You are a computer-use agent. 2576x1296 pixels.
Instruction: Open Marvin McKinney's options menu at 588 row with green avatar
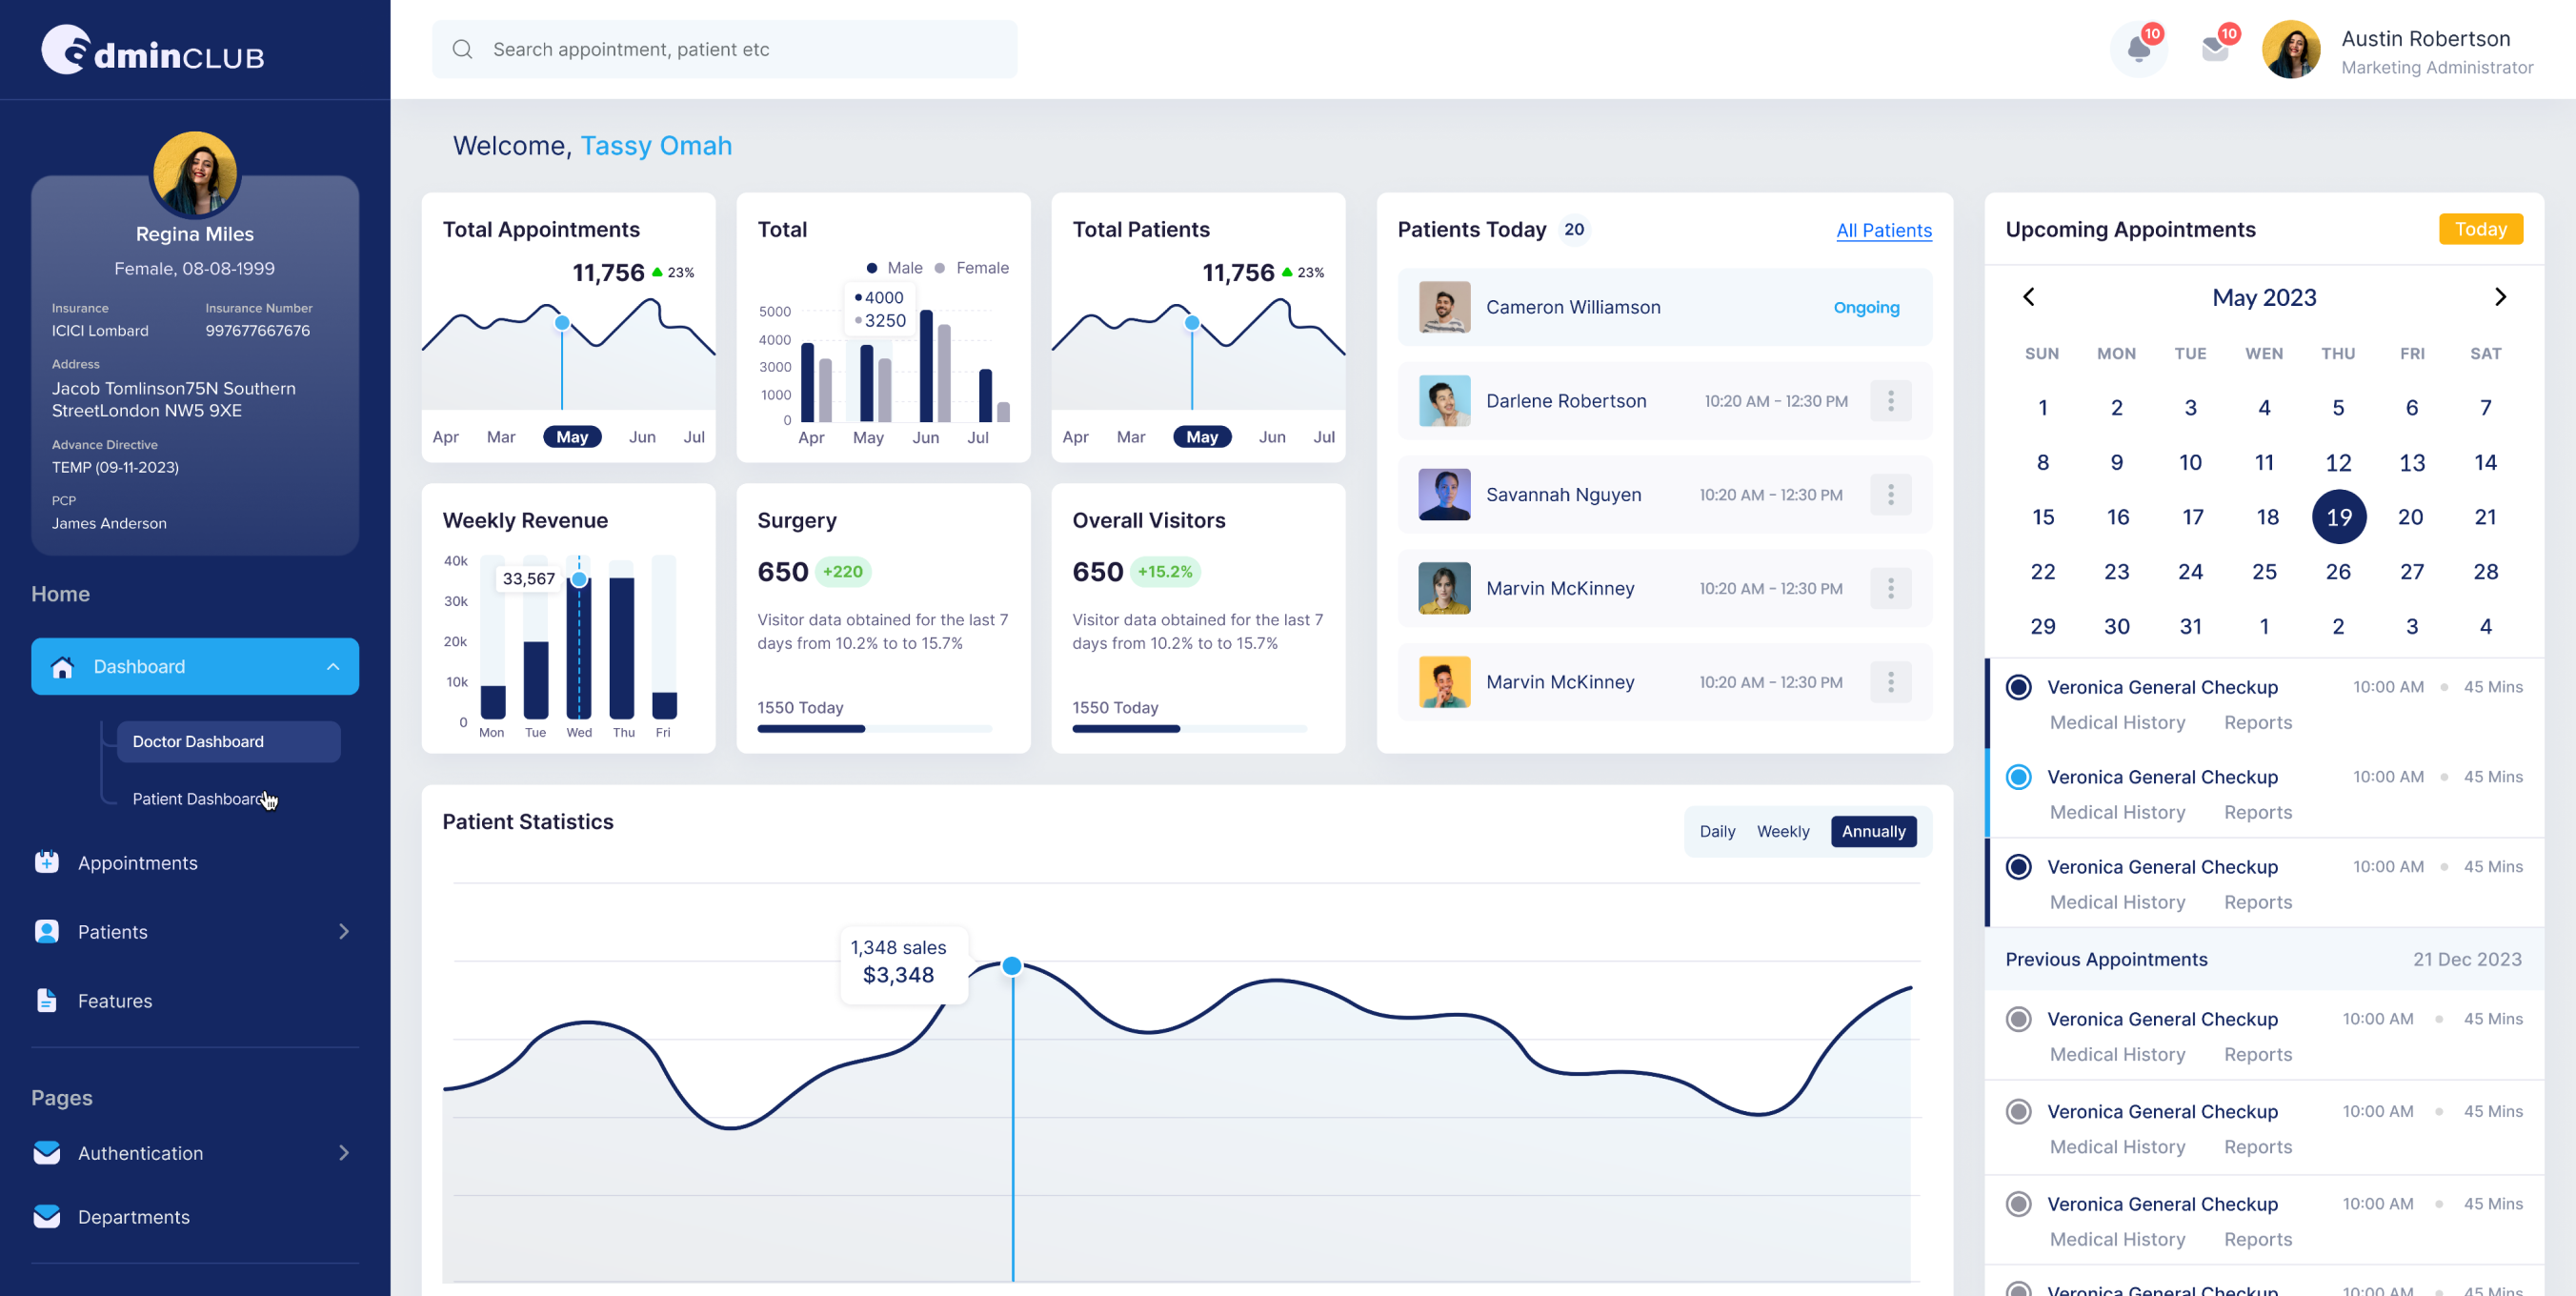point(1891,588)
